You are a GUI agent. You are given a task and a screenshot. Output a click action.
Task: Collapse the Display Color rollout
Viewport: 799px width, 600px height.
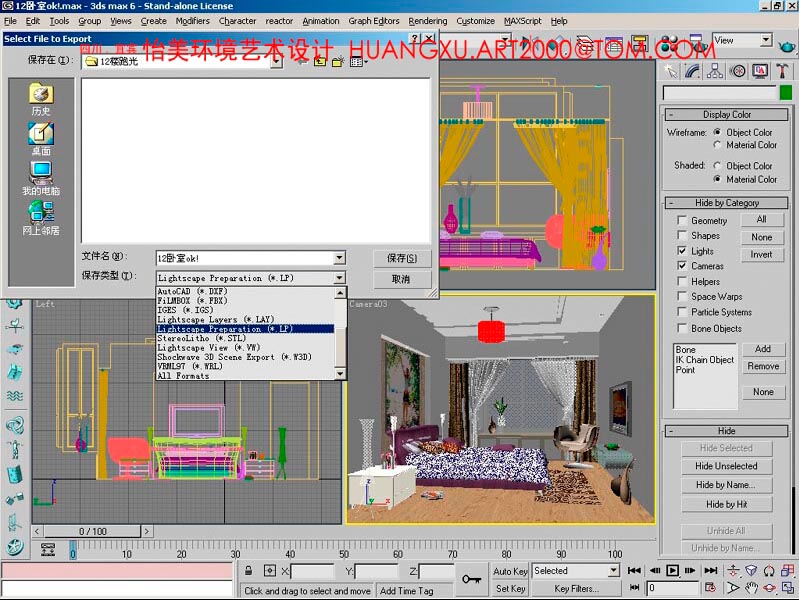[x=726, y=115]
